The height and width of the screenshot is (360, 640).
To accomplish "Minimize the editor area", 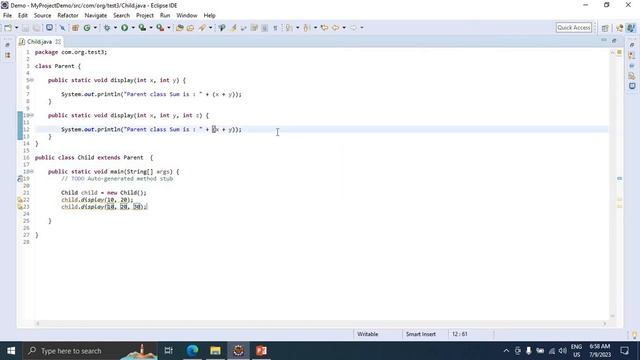I will pyautogui.click(x=604, y=40).
